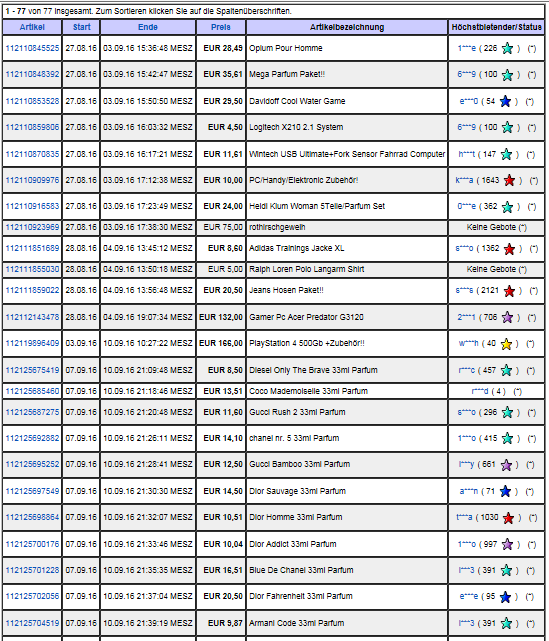549x641 pixels.
Task: Select the rothirschgeweih item description
Action: pos(277,227)
